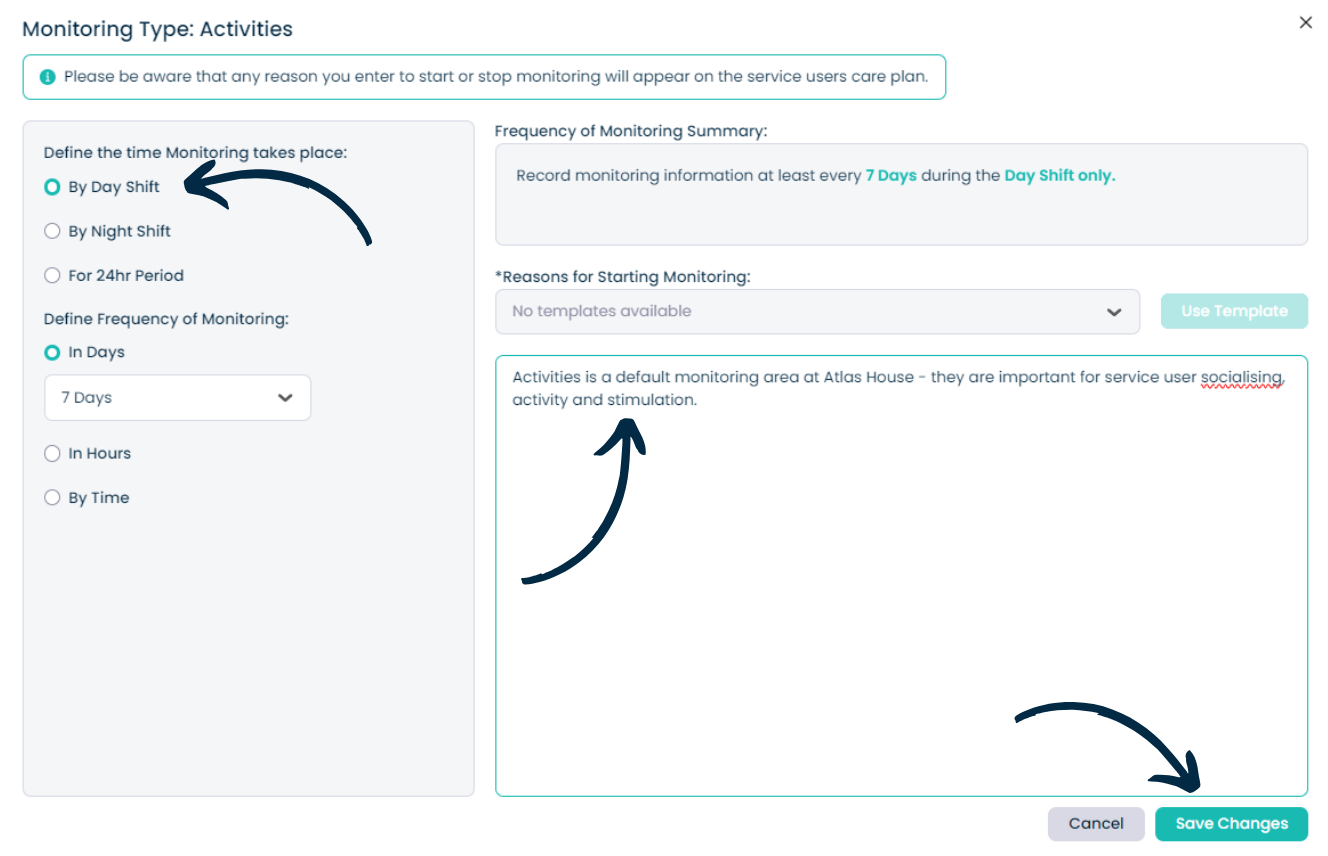Click the Save Changes button
The image size is (1328, 856).
[x=1231, y=824]
